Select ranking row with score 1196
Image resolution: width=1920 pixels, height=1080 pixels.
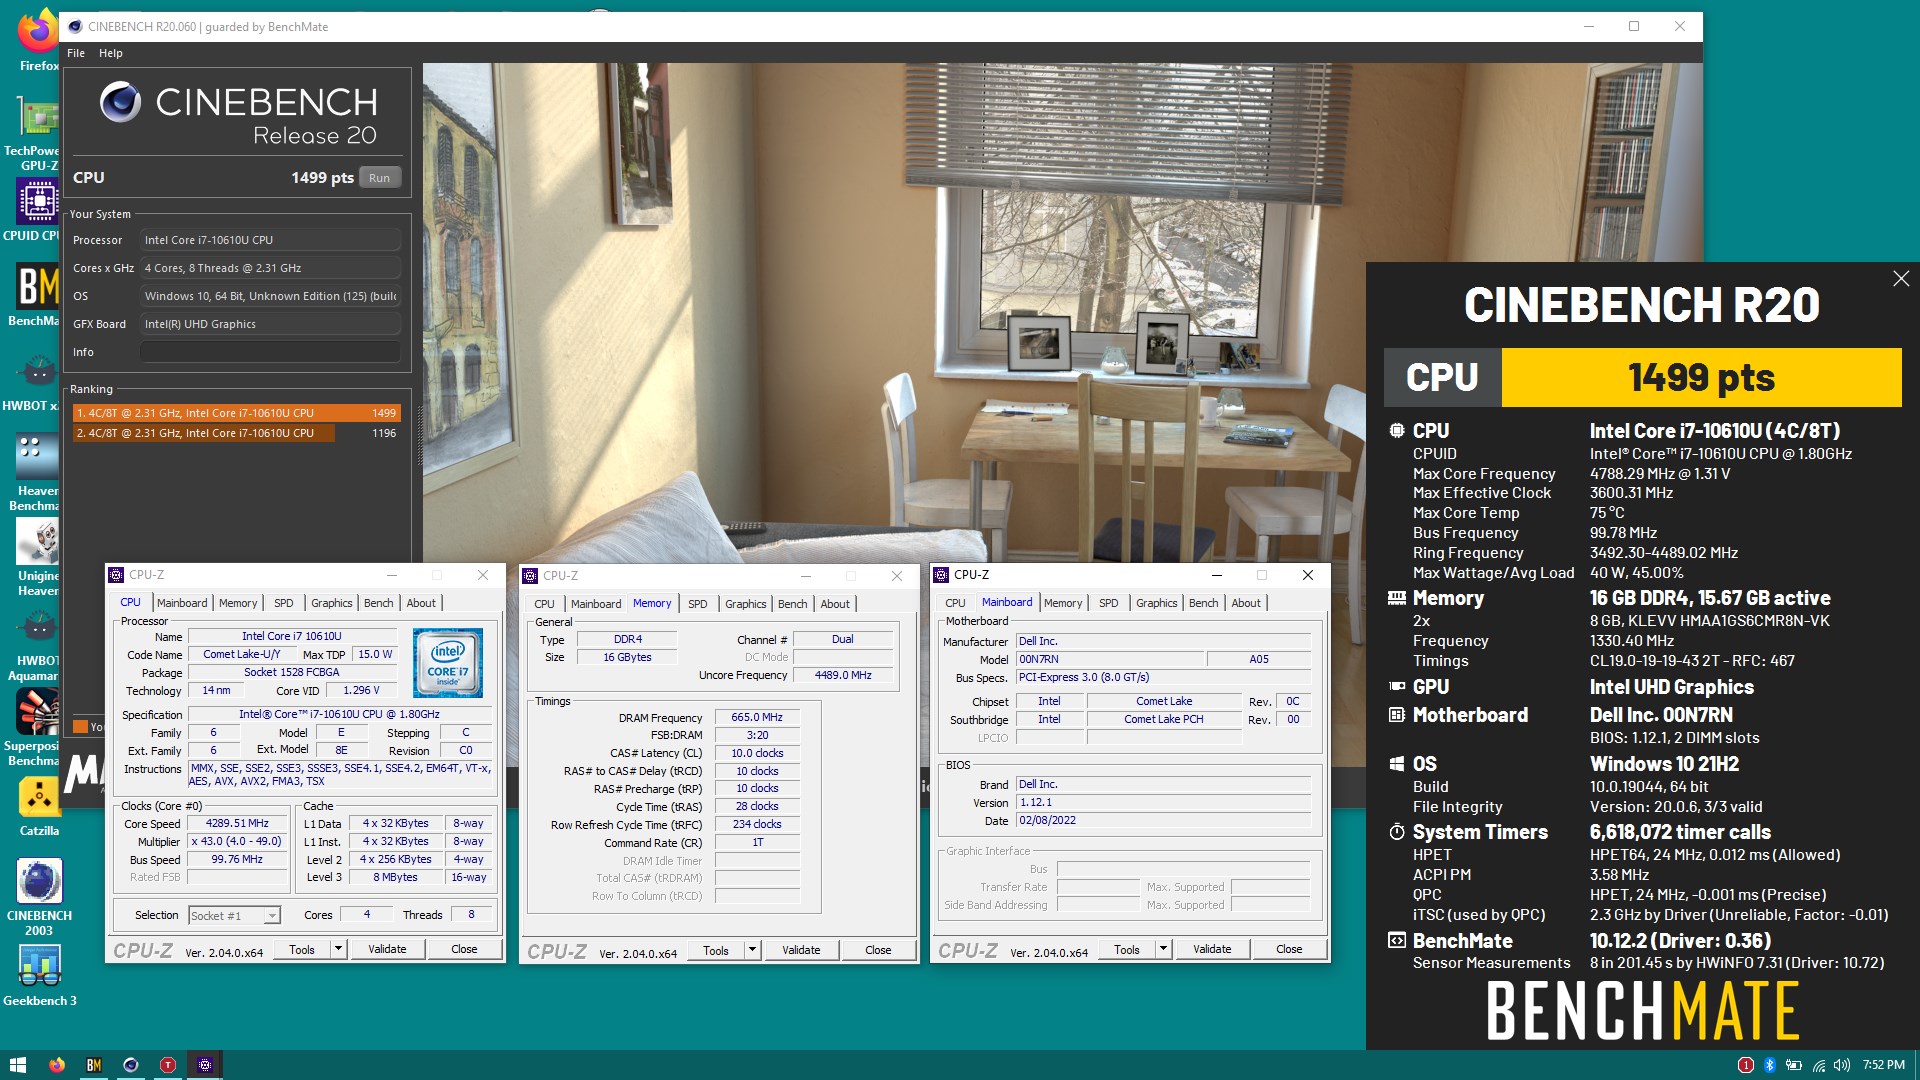pos(237,433)
